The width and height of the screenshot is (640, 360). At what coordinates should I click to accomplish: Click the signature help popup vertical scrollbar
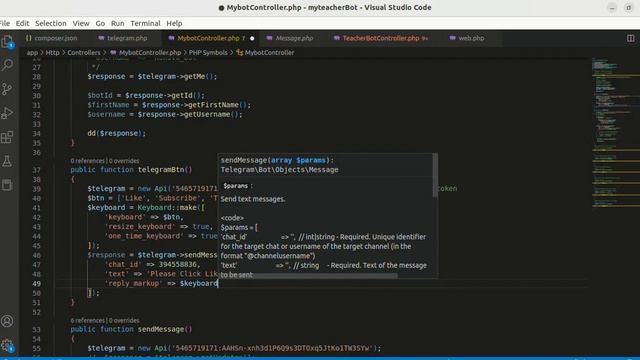435,176
